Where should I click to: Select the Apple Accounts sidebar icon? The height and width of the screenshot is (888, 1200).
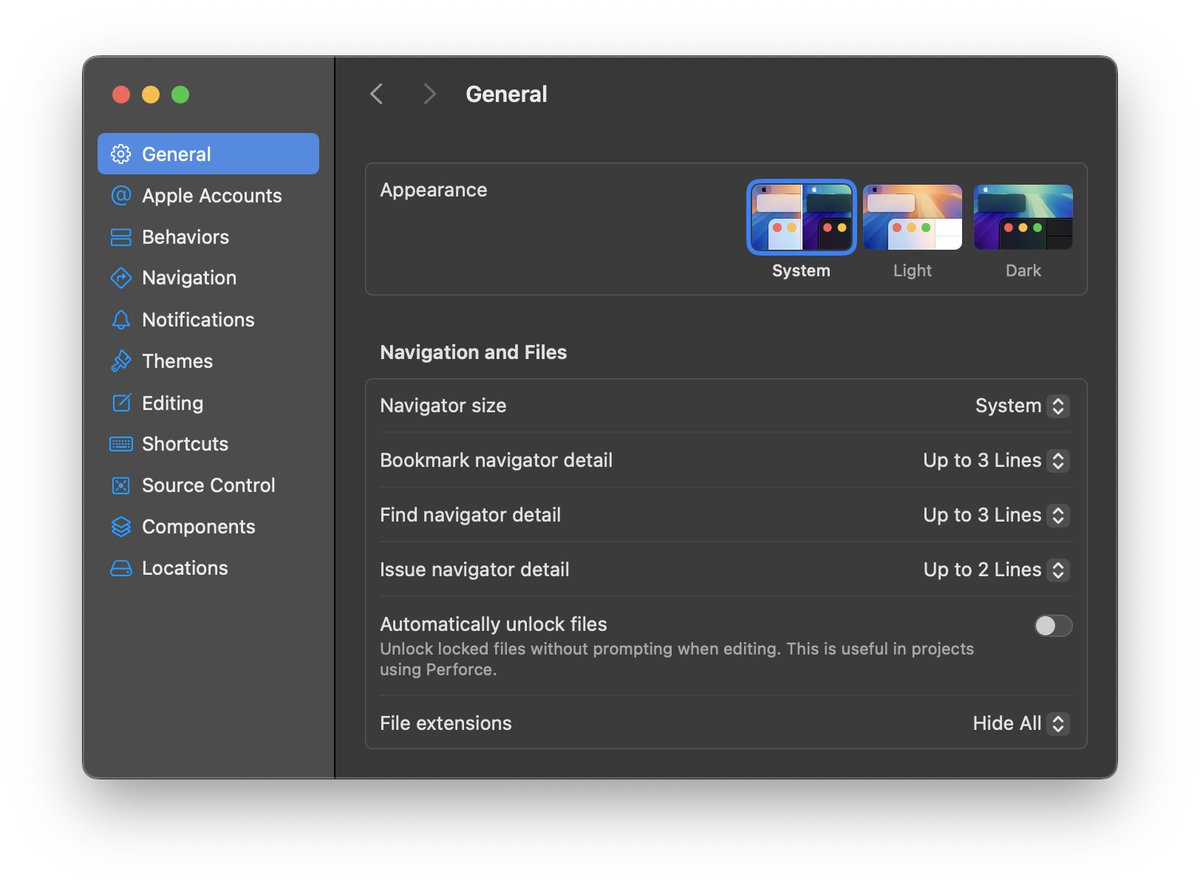point(121,195)
